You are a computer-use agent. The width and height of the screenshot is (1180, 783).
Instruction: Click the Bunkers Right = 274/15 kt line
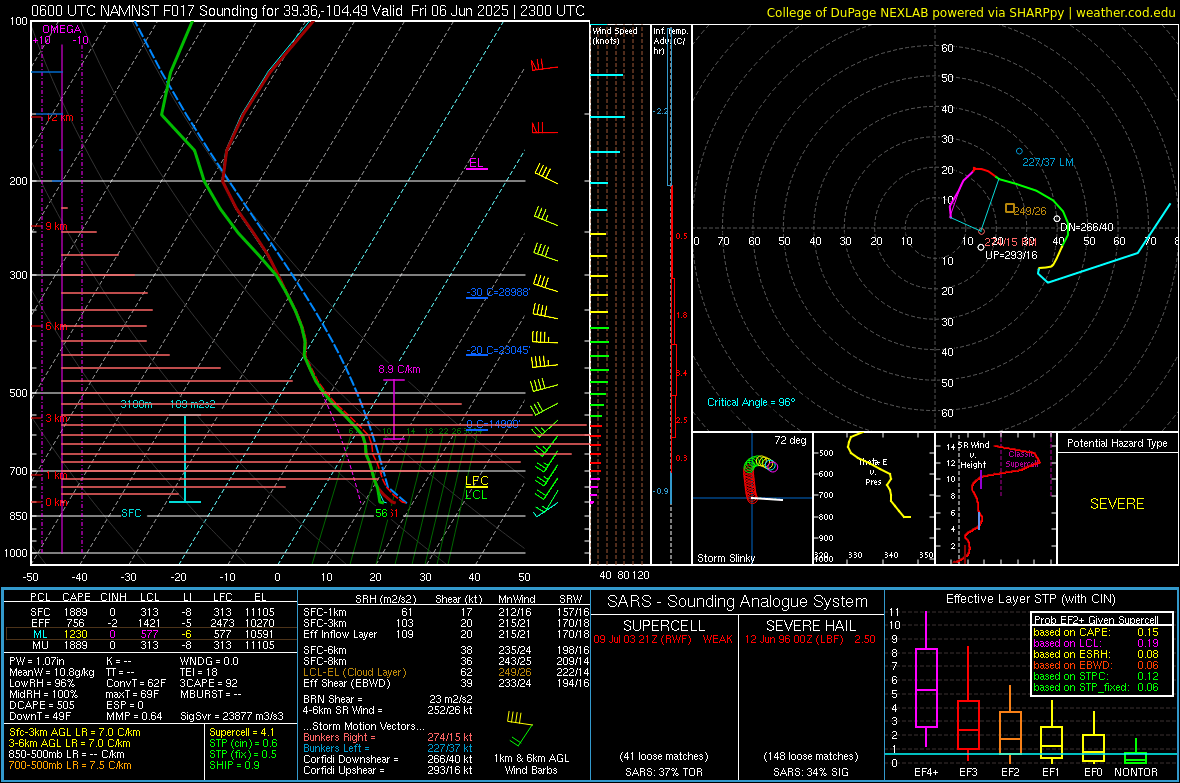point(388,737)
